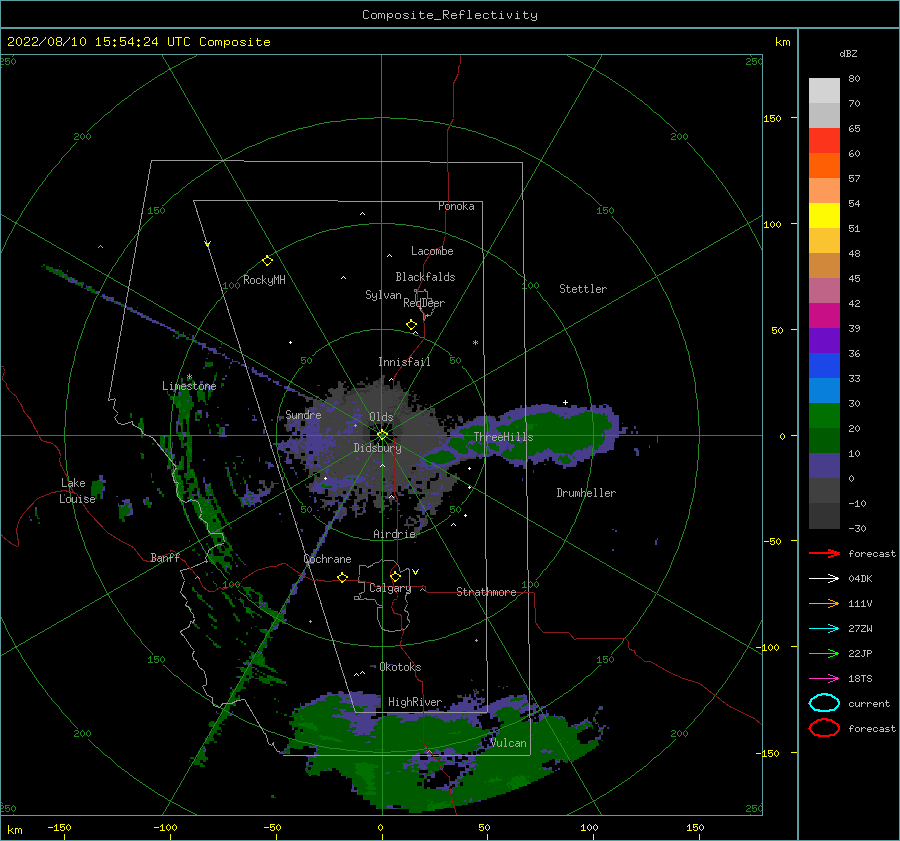
Task: Click the HighRiver label
Action: tap(415, 702)
